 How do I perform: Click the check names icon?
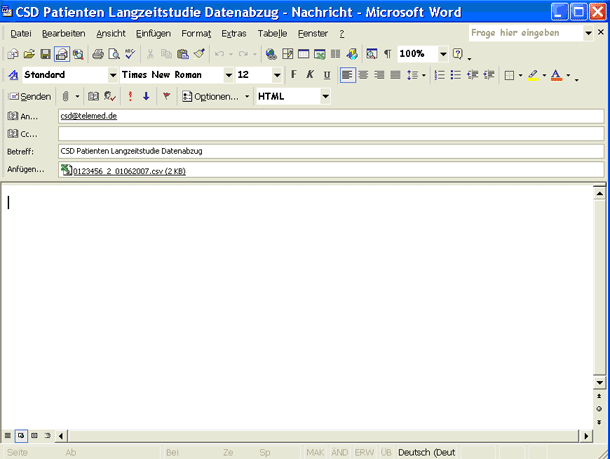[x=110, y=96]
